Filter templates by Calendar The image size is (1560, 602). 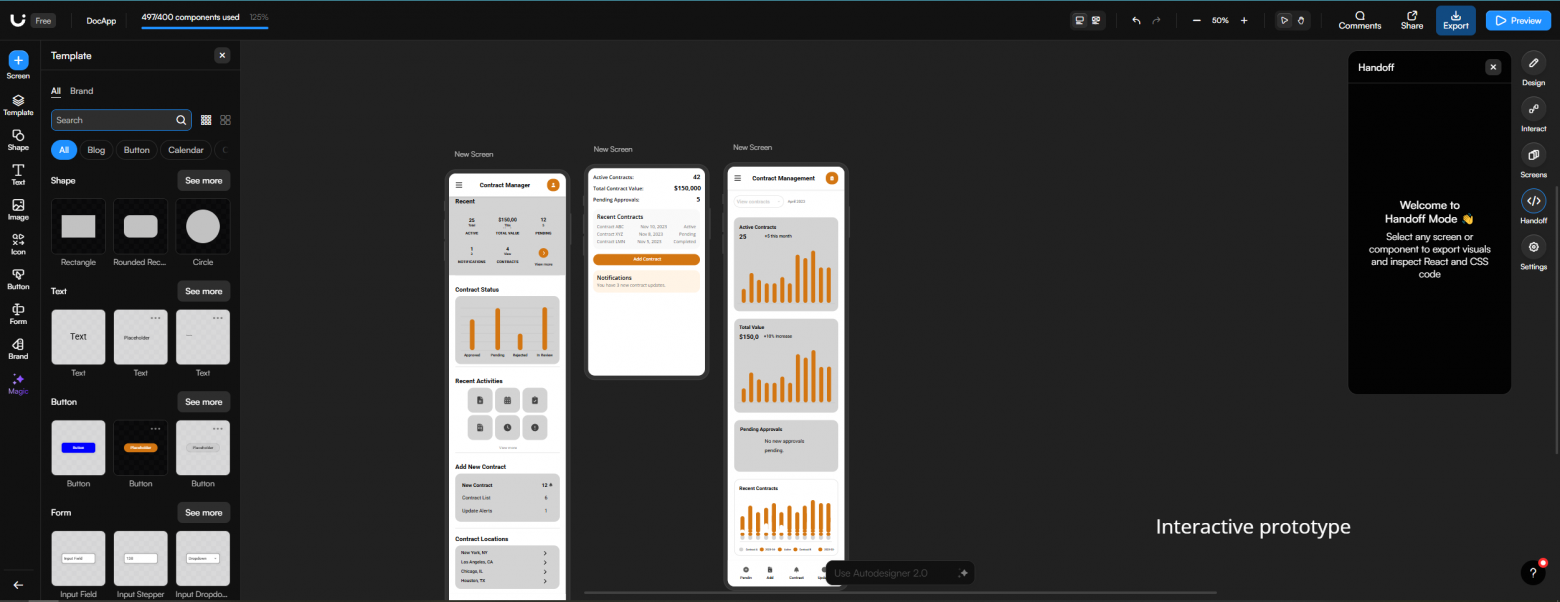pos(186,150)
